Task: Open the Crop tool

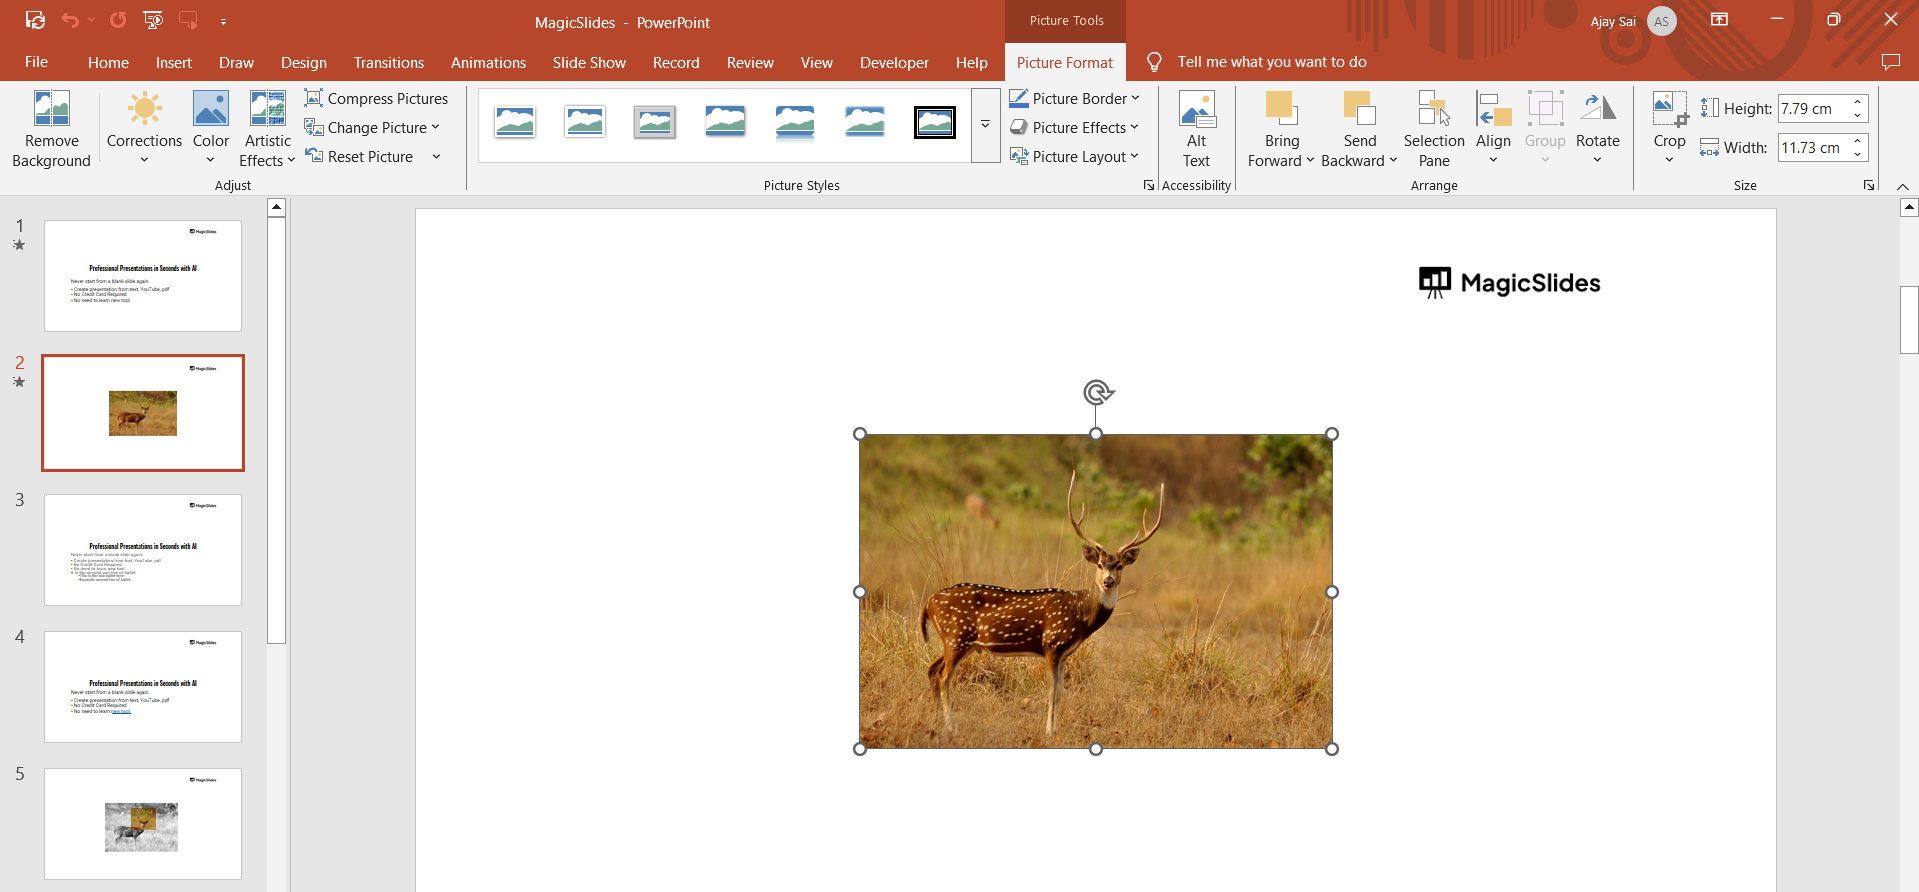Action: click(x=1669, y=129)
